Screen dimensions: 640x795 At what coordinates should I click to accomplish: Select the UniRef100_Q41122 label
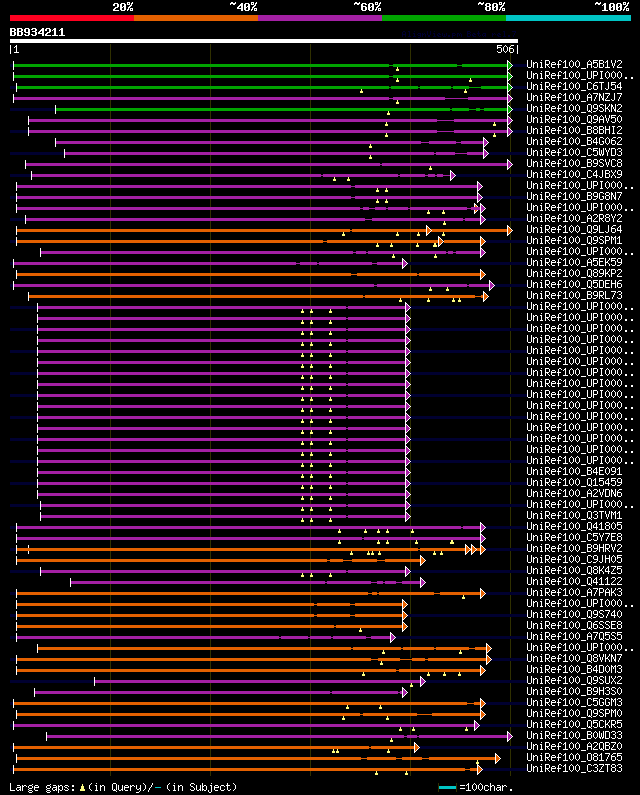tap(574, 582)
